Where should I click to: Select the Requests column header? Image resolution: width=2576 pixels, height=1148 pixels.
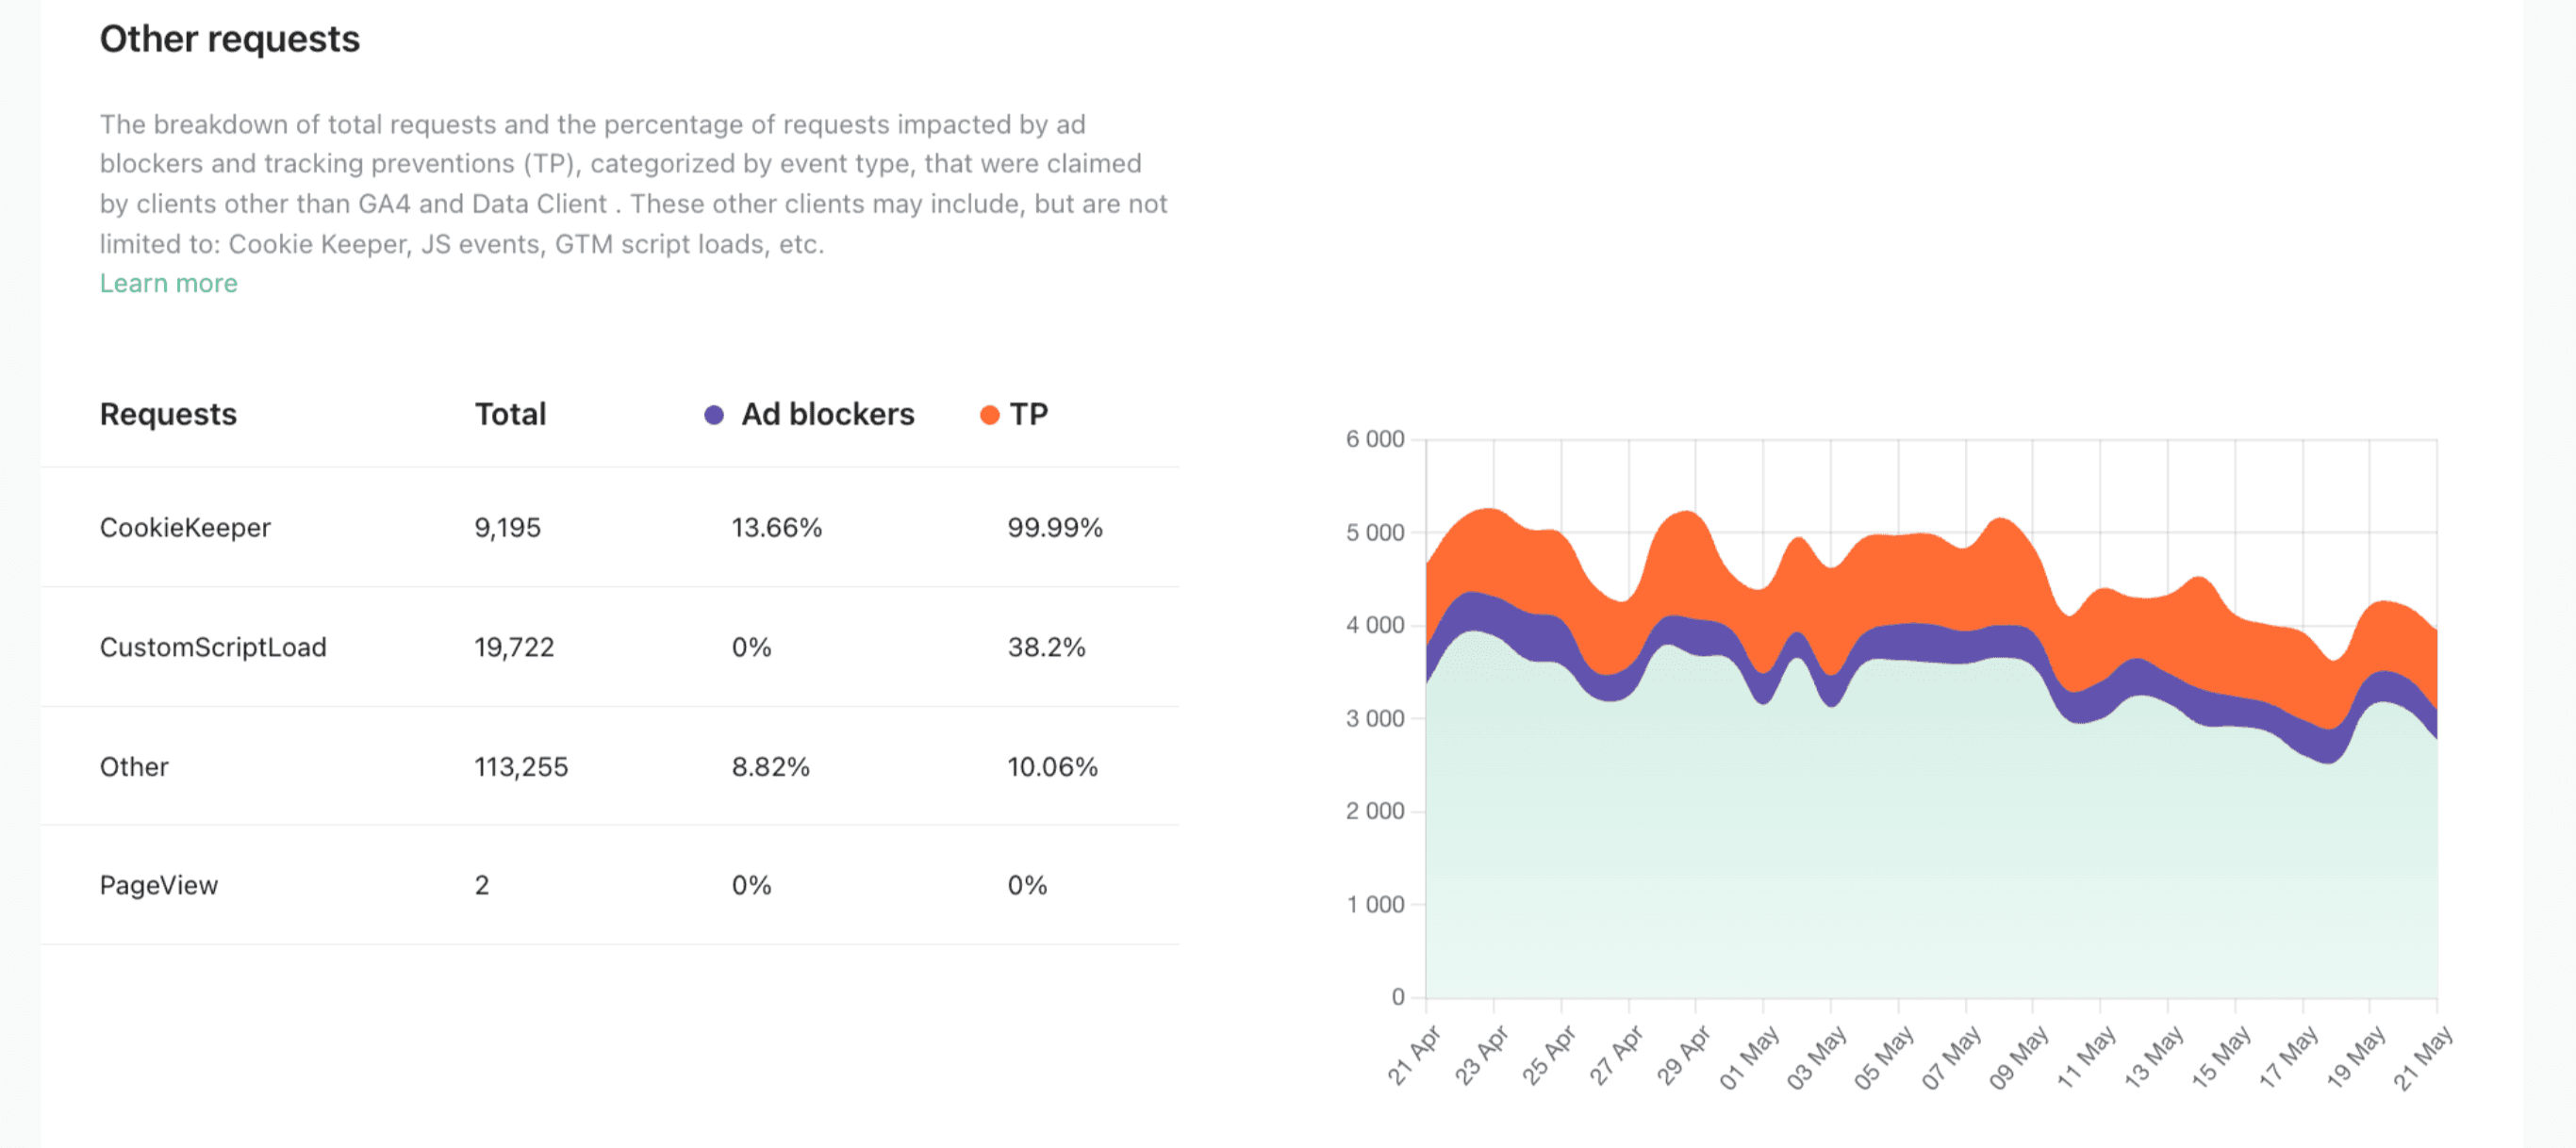[x=168, y=414]
